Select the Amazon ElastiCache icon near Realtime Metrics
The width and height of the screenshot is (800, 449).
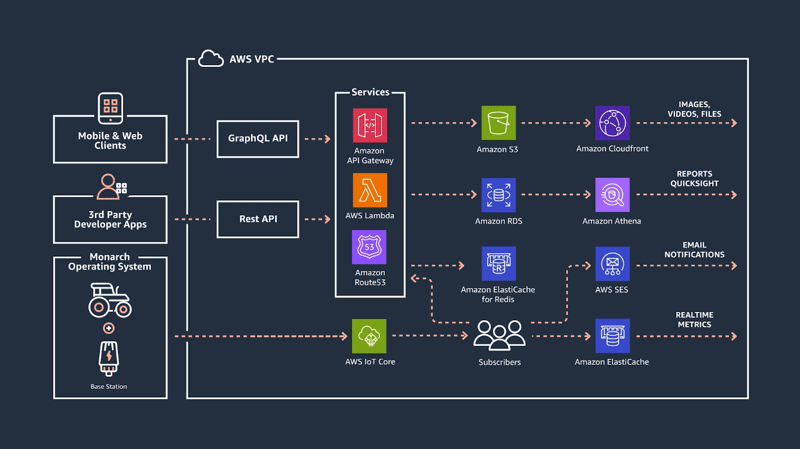(x=612, y=336)
